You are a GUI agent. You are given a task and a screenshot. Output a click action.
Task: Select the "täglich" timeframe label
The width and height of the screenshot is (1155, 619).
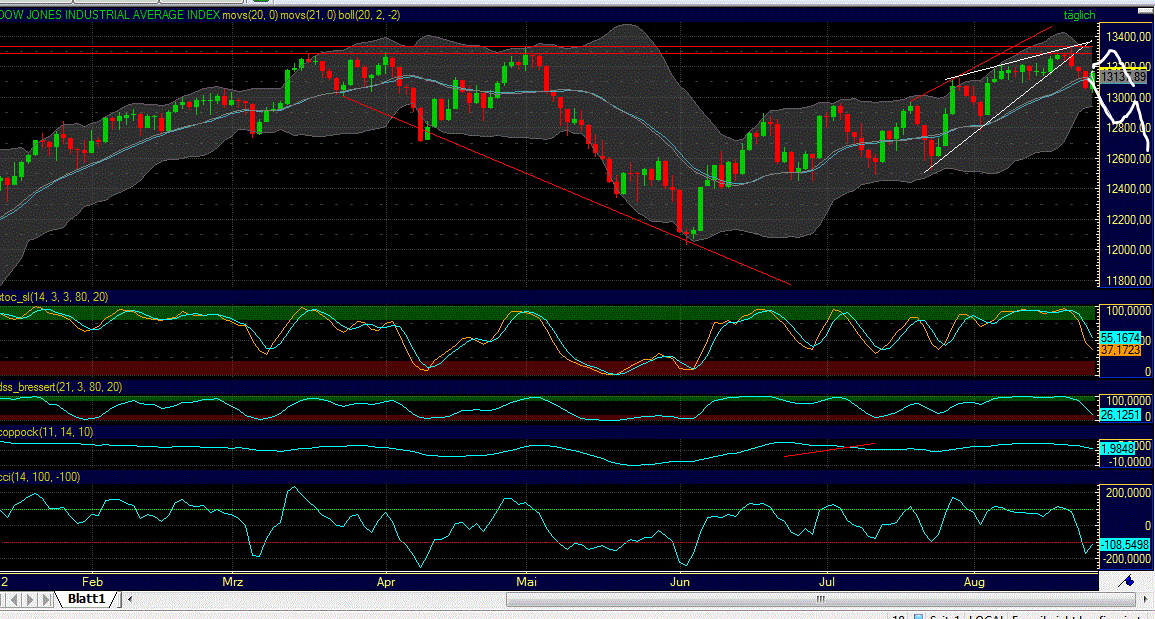click(x=1081, y=15)
